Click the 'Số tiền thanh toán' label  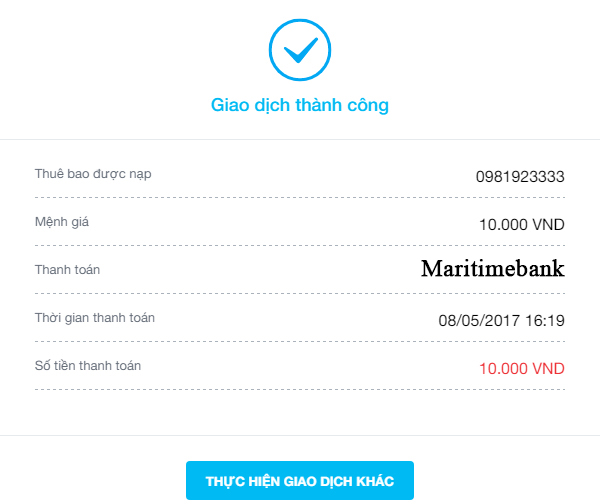pos(88,365)
